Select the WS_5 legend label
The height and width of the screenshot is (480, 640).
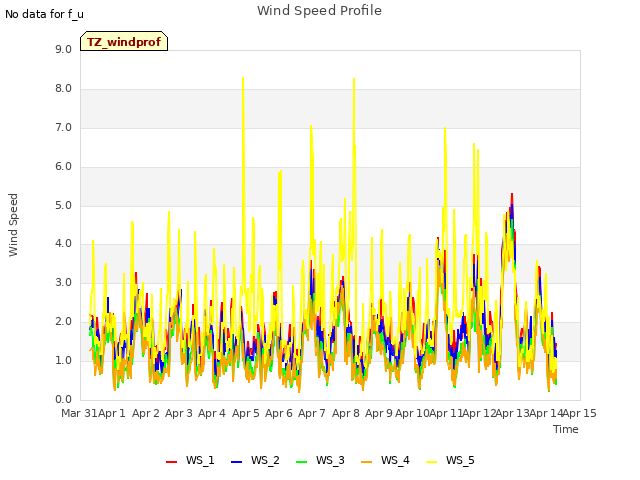click(460, 460)
